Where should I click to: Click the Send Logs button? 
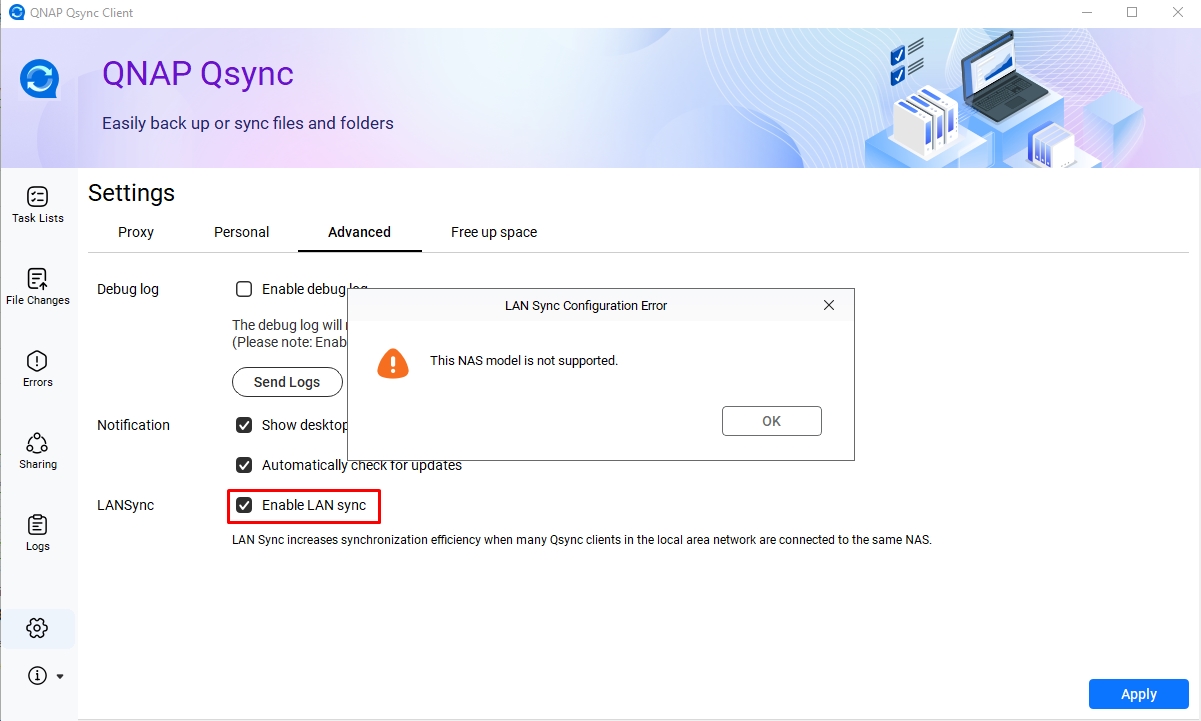(x=287, y=382)
